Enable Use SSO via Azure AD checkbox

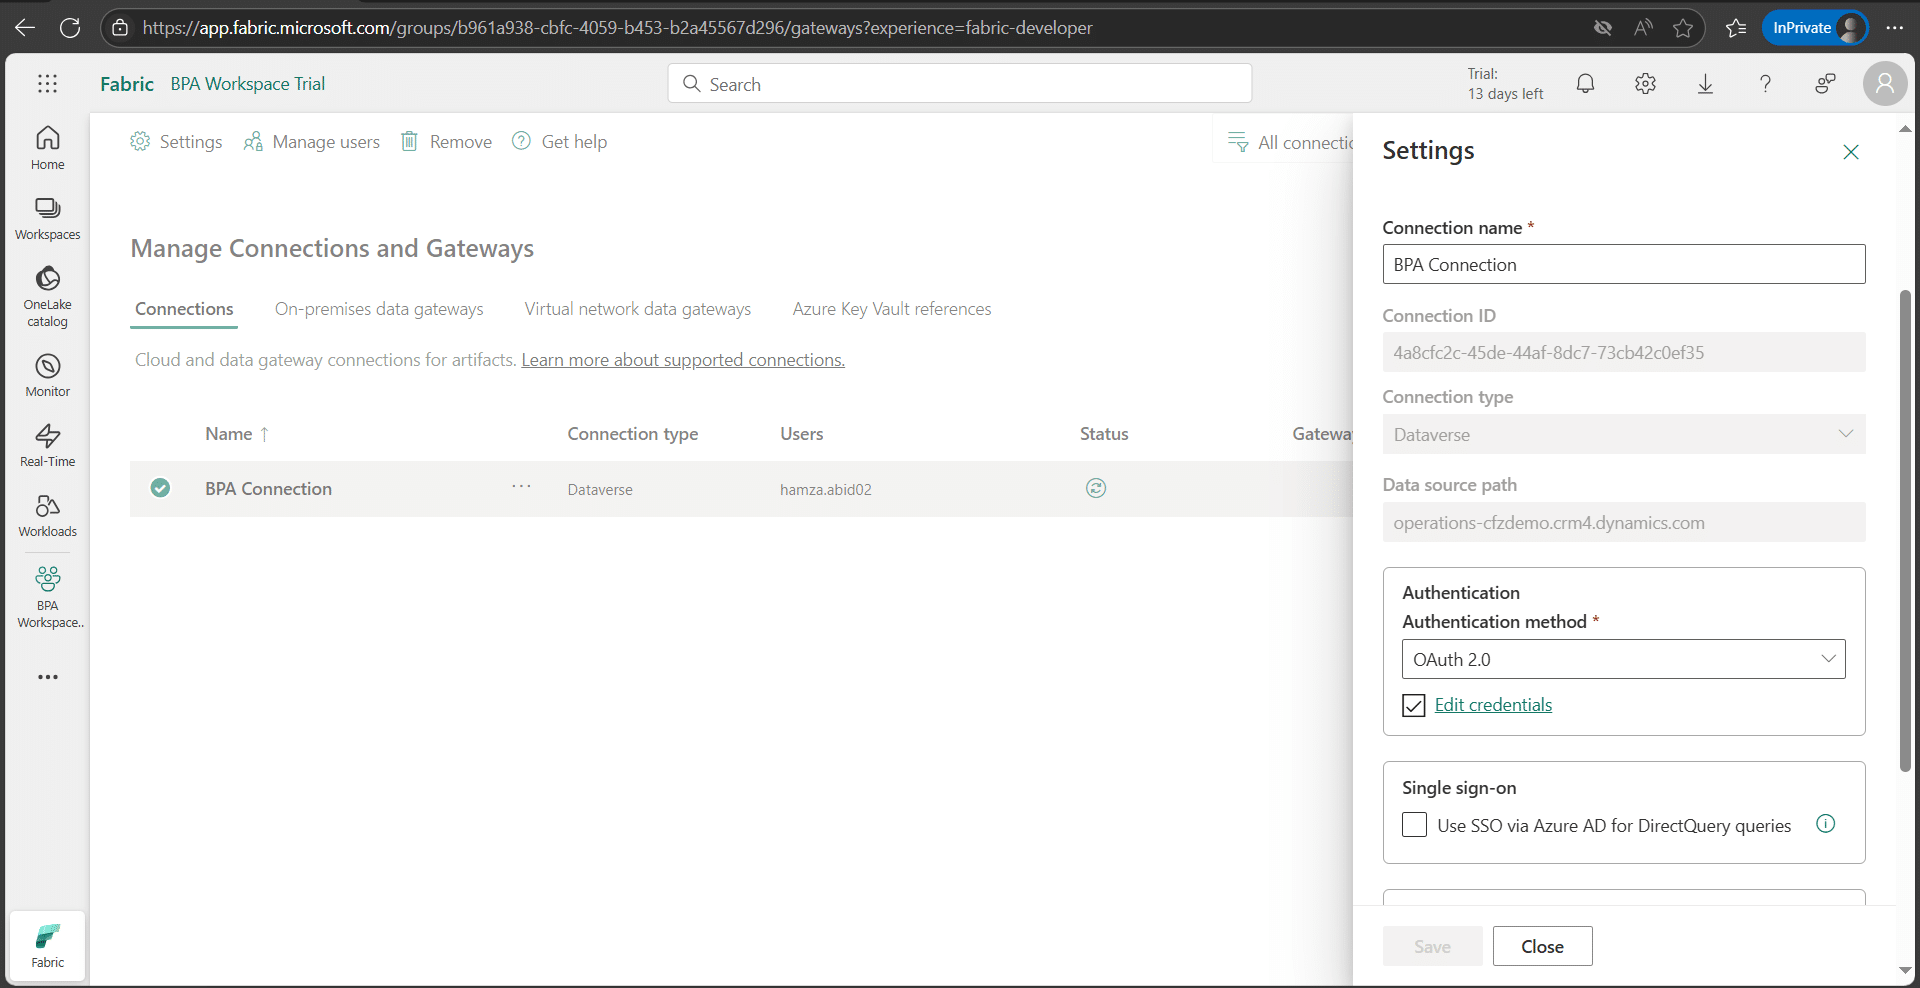[x=1414, y=825]
